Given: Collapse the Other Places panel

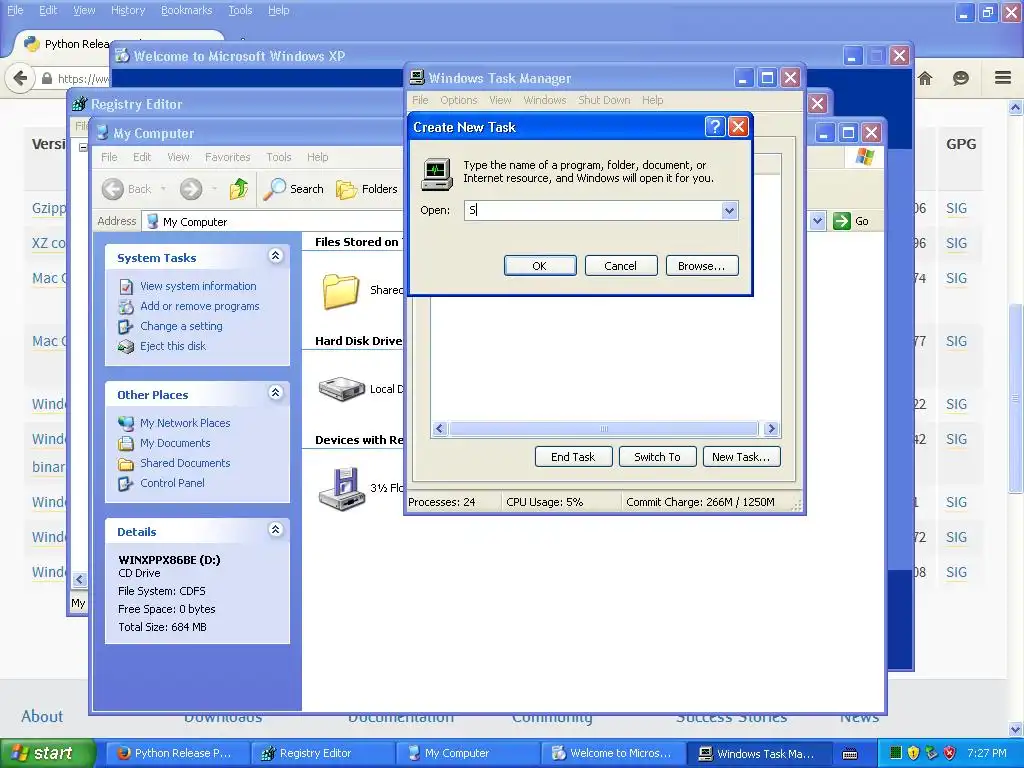Looking at the screenshot, I should [x=276, y=392].
